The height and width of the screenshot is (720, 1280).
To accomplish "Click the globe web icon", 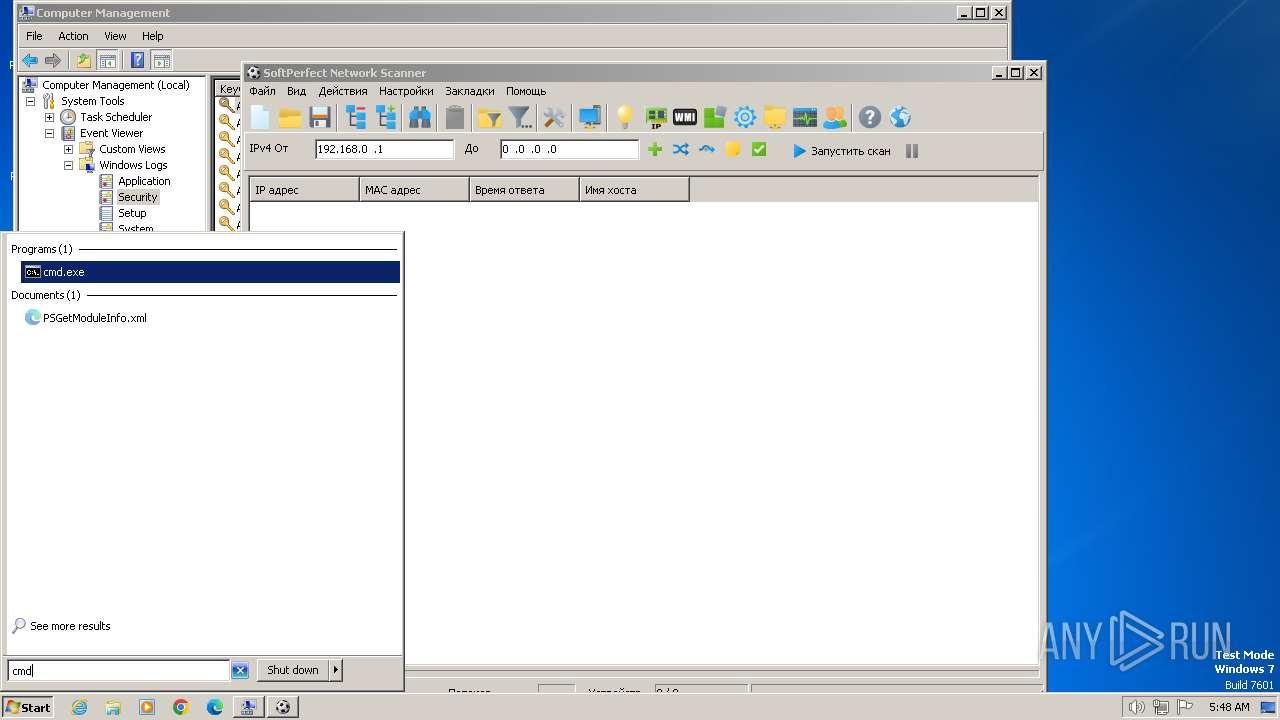I will (x=900, y=118).
